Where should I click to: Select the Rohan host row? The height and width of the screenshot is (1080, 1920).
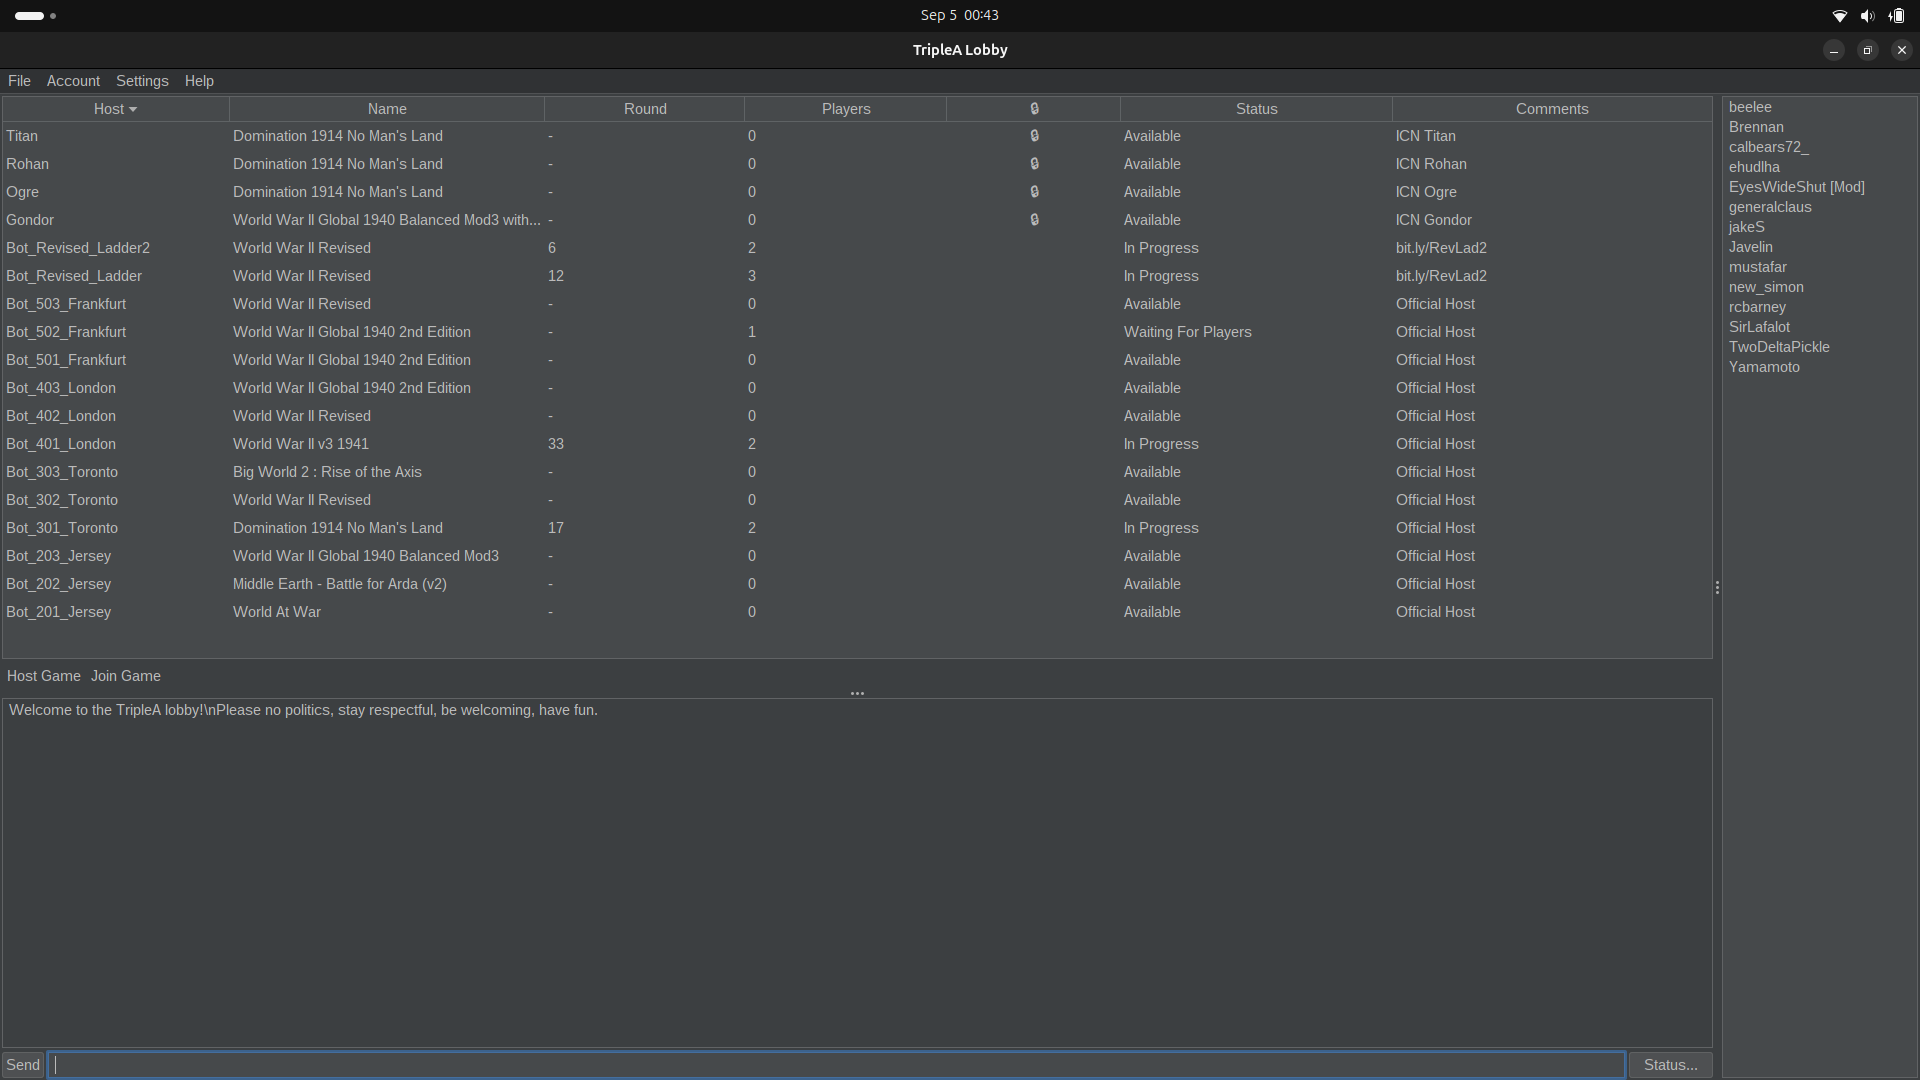[857, 164]
